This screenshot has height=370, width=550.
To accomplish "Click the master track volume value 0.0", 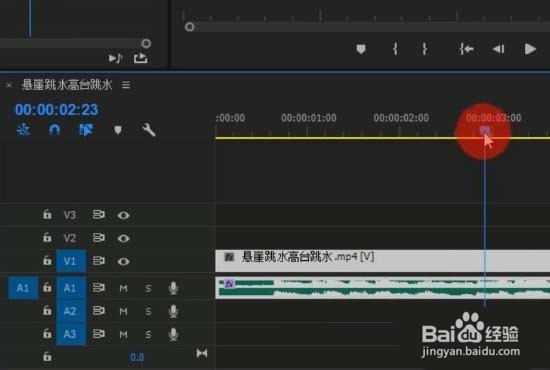I will pos(137,357).
